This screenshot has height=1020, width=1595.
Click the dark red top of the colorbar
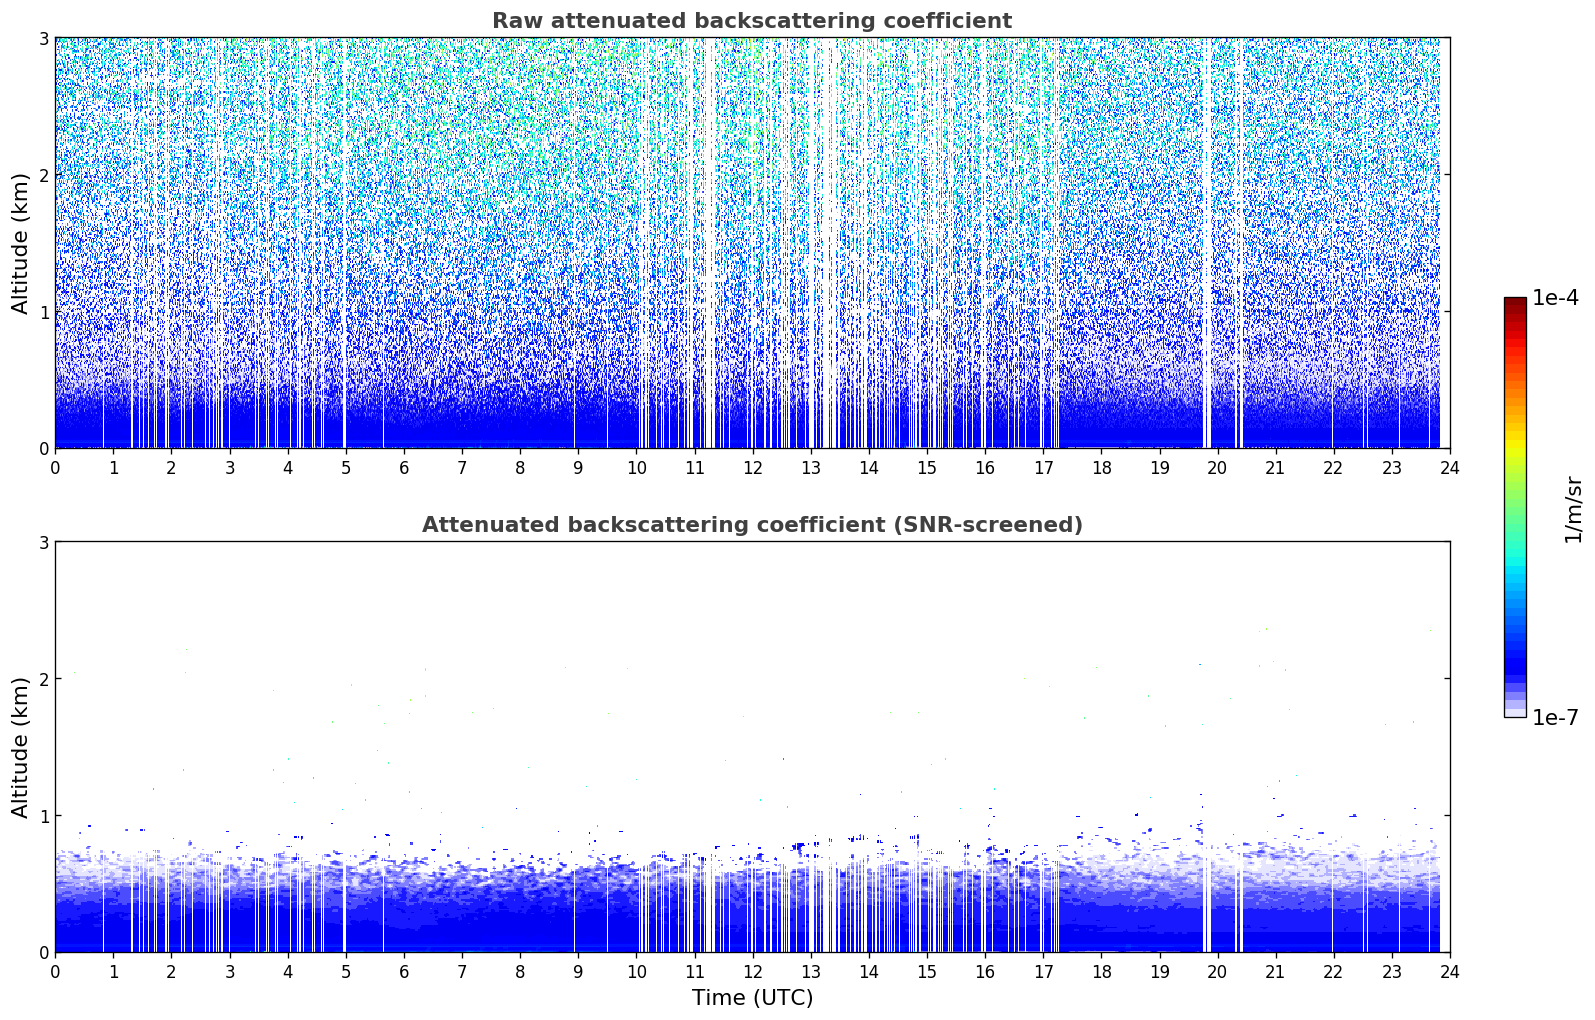click(1514, 303)
